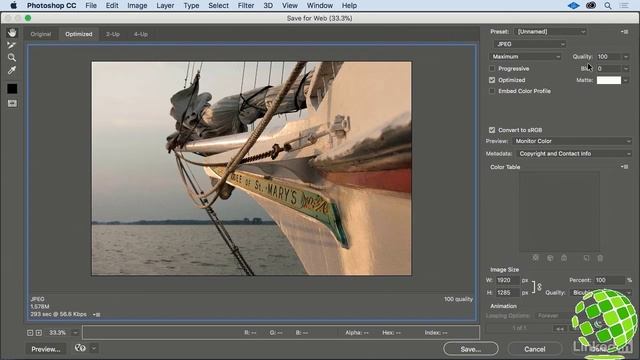
Task: Open the Apple menu
Action: 13,5
